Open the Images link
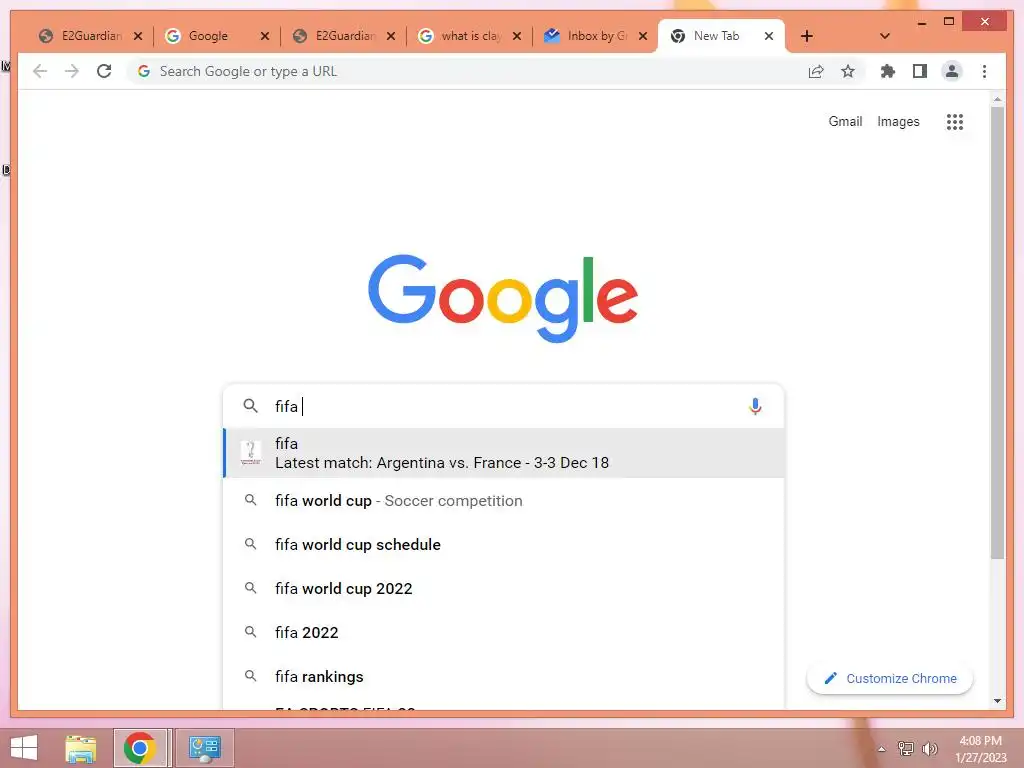This screenshot has height=768, width=1024. click(898, 121)
